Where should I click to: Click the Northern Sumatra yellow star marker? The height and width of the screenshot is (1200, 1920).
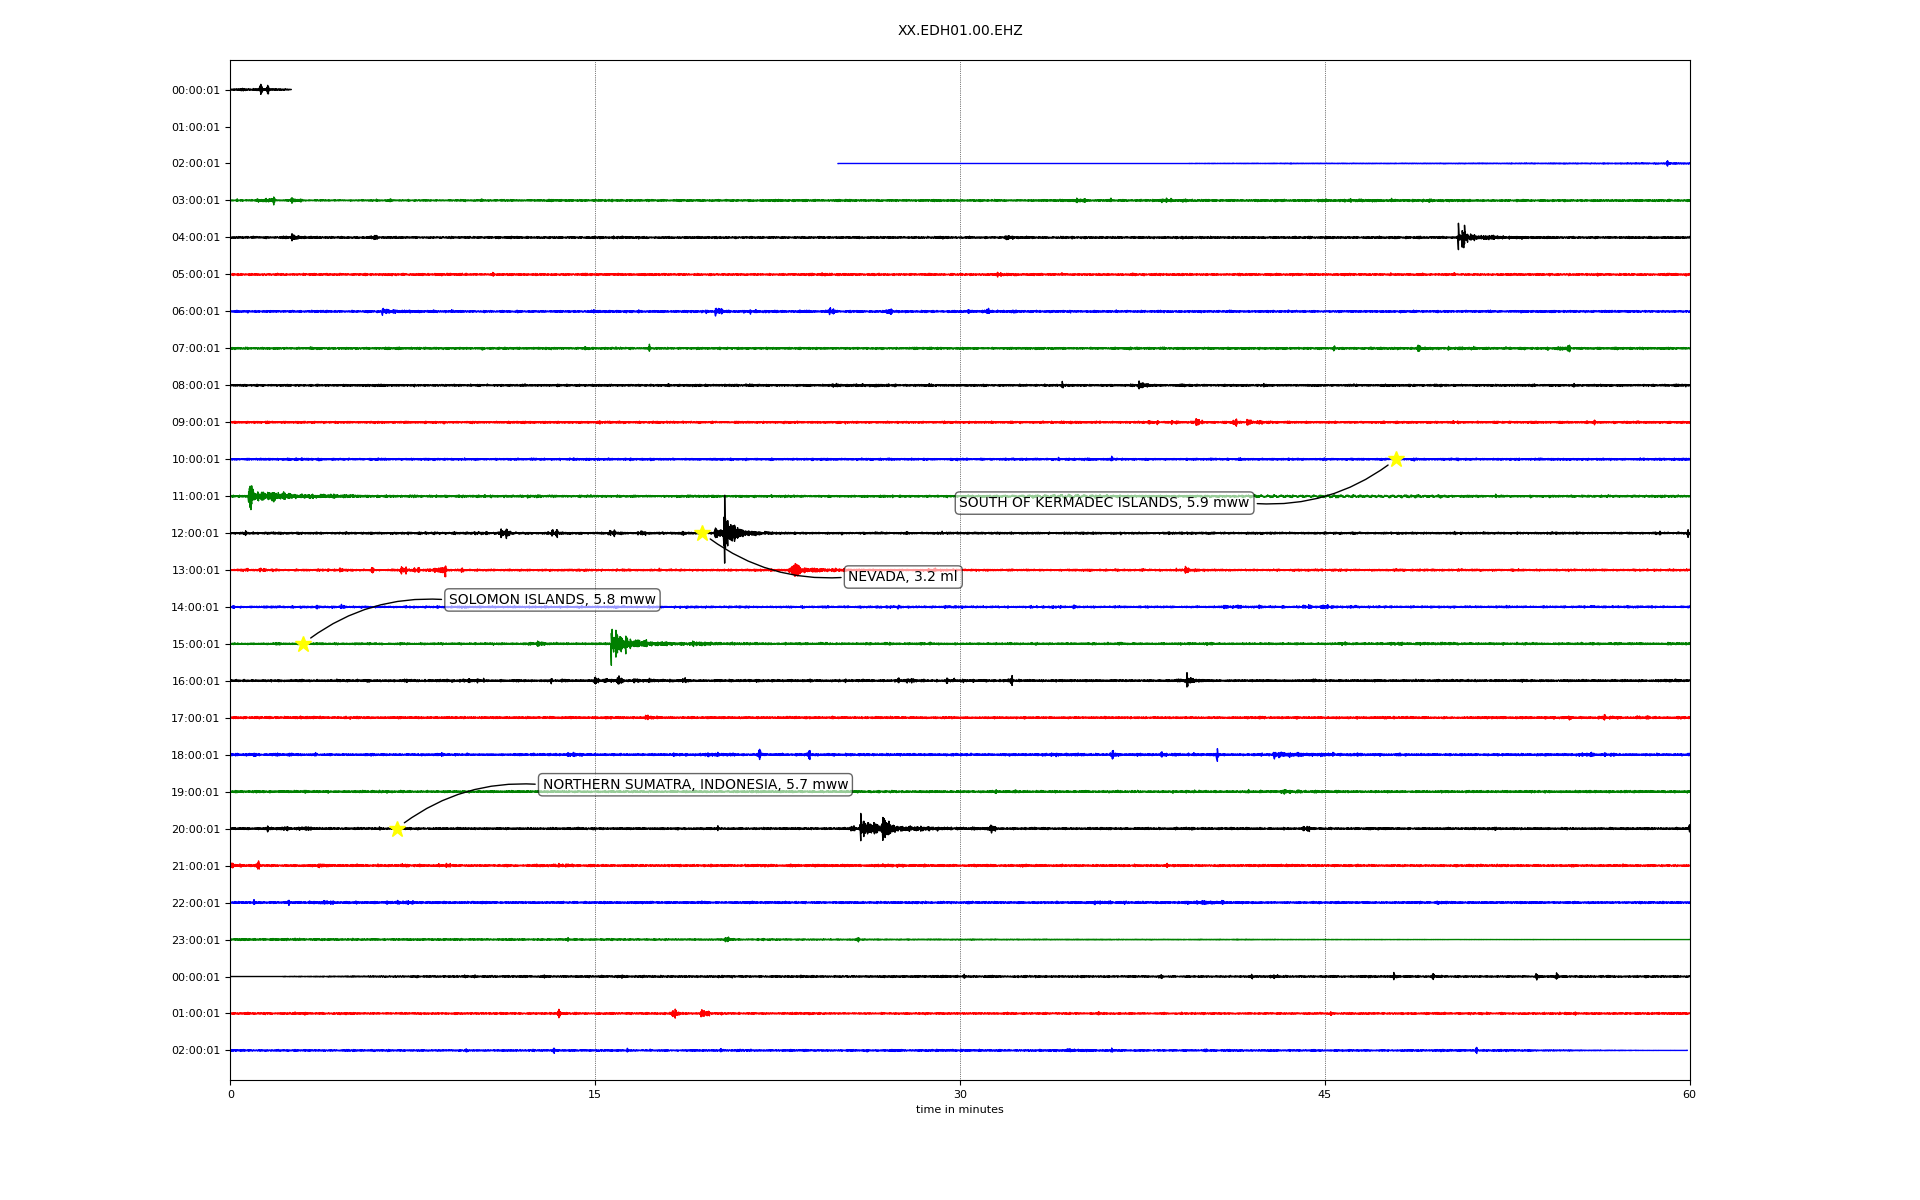(397, 829)
